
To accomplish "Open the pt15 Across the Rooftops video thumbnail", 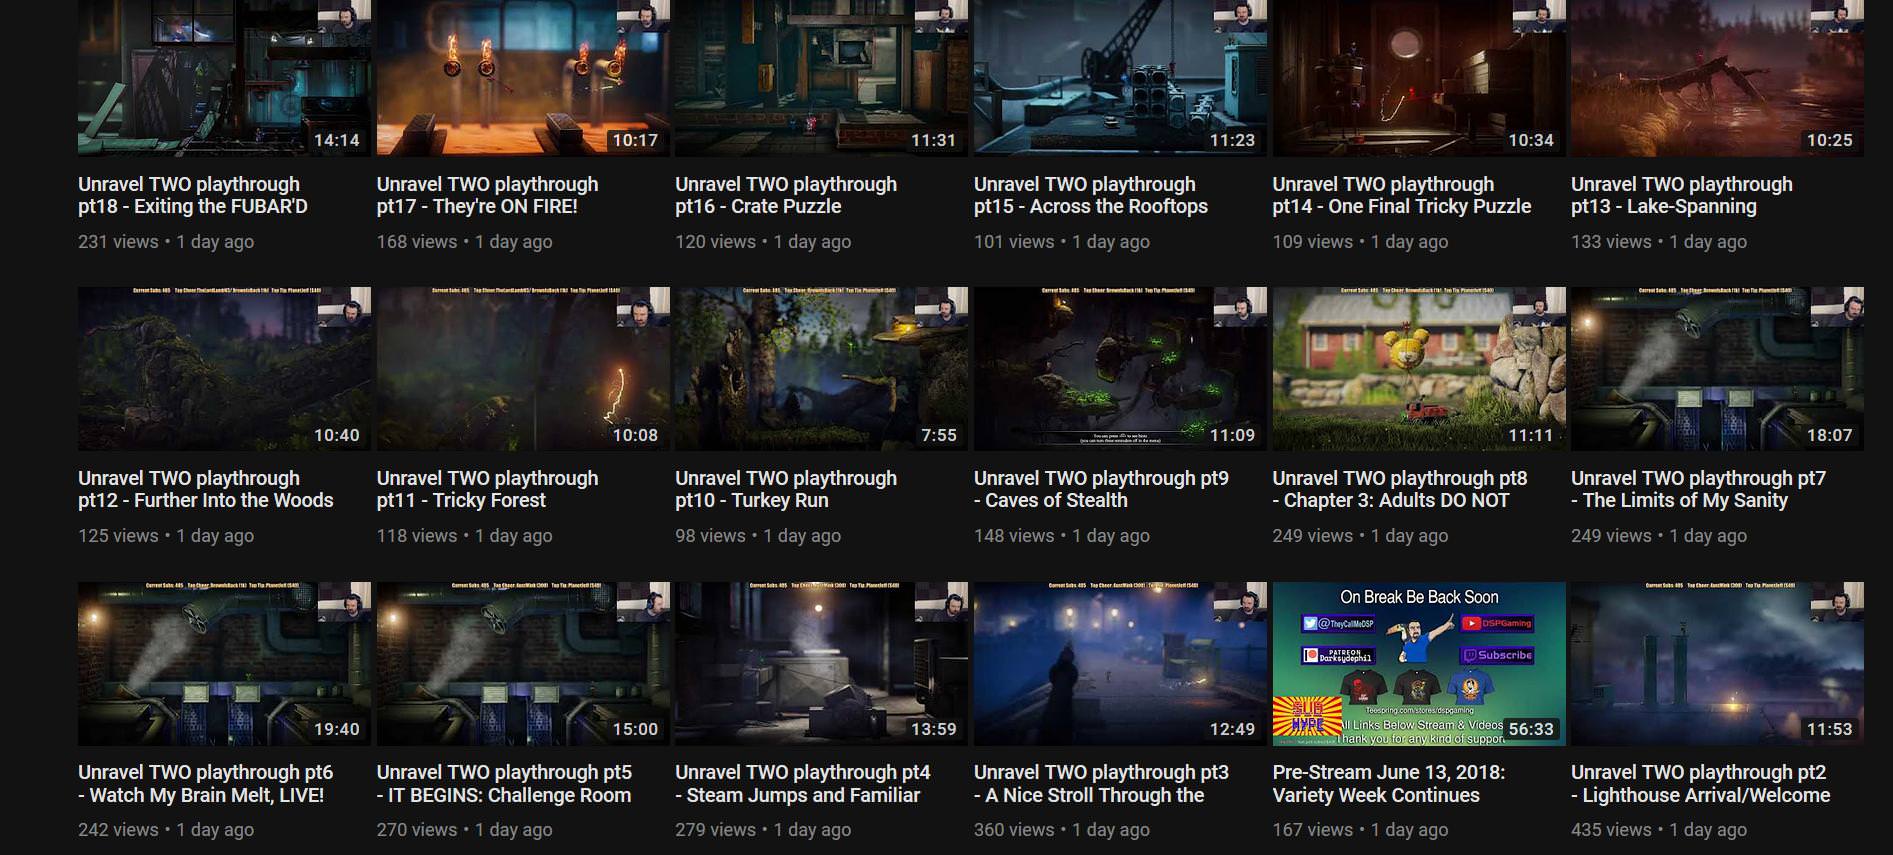I will [x=1120, y=77].
